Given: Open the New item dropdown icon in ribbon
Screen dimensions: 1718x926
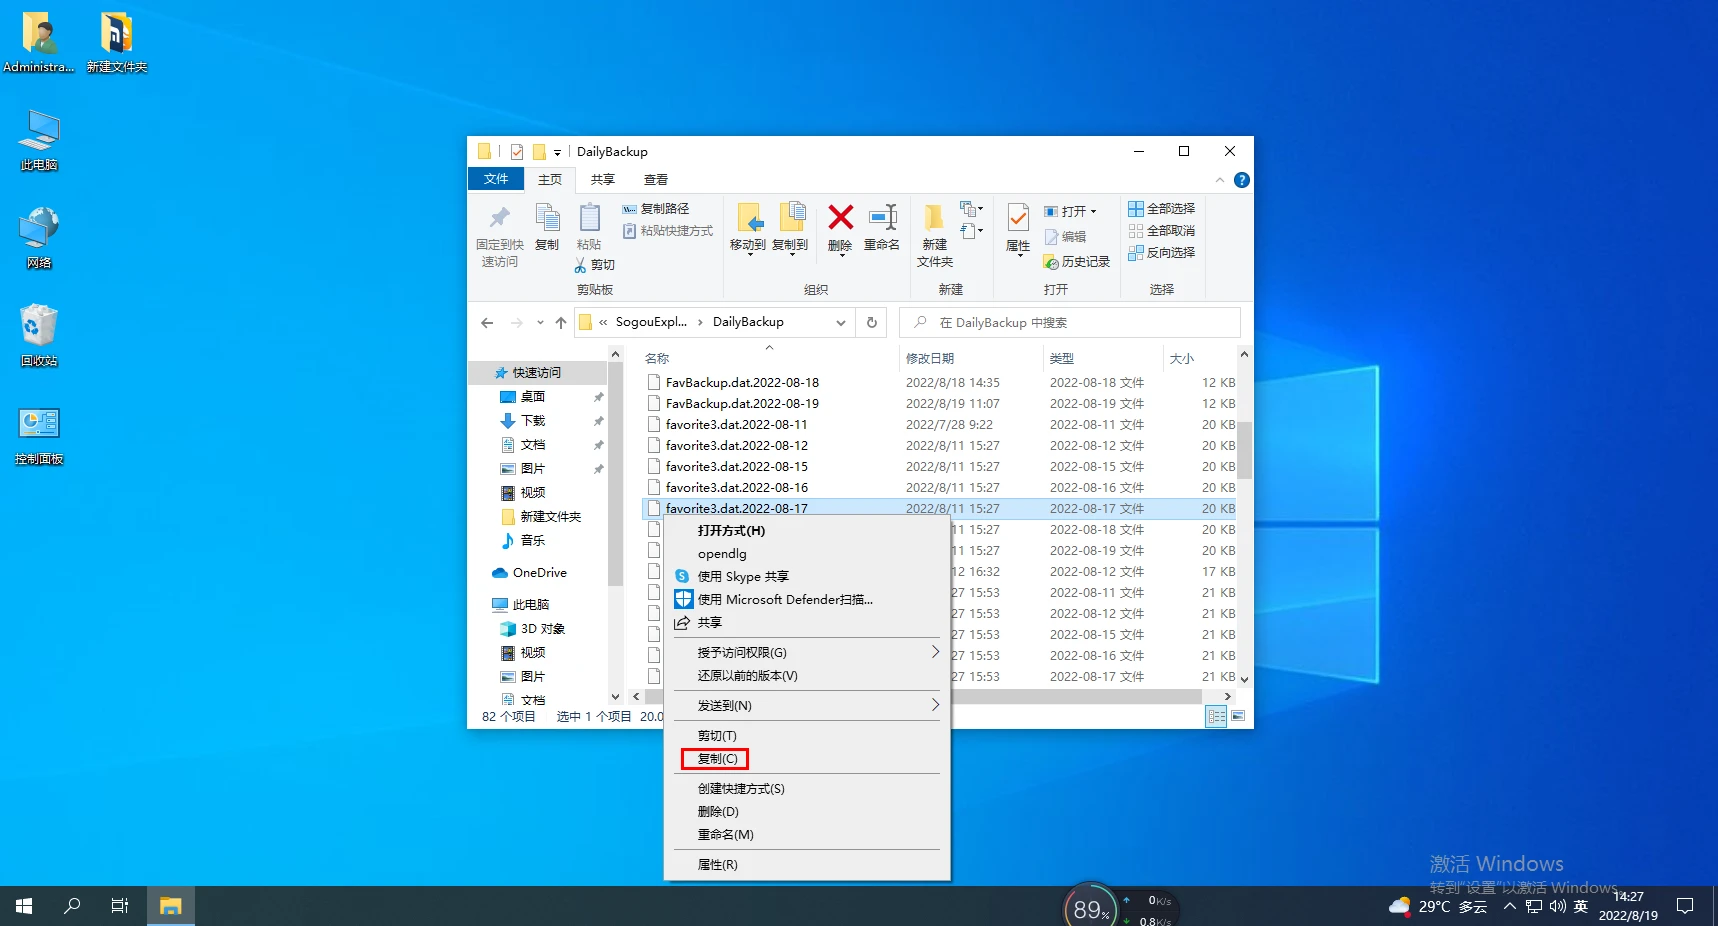Looking at the screenshot, I should [971, 209].
